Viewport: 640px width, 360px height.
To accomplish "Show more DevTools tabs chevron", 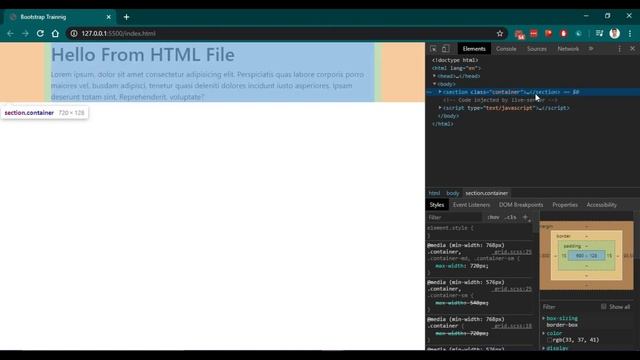I will (x=591, y=49).
